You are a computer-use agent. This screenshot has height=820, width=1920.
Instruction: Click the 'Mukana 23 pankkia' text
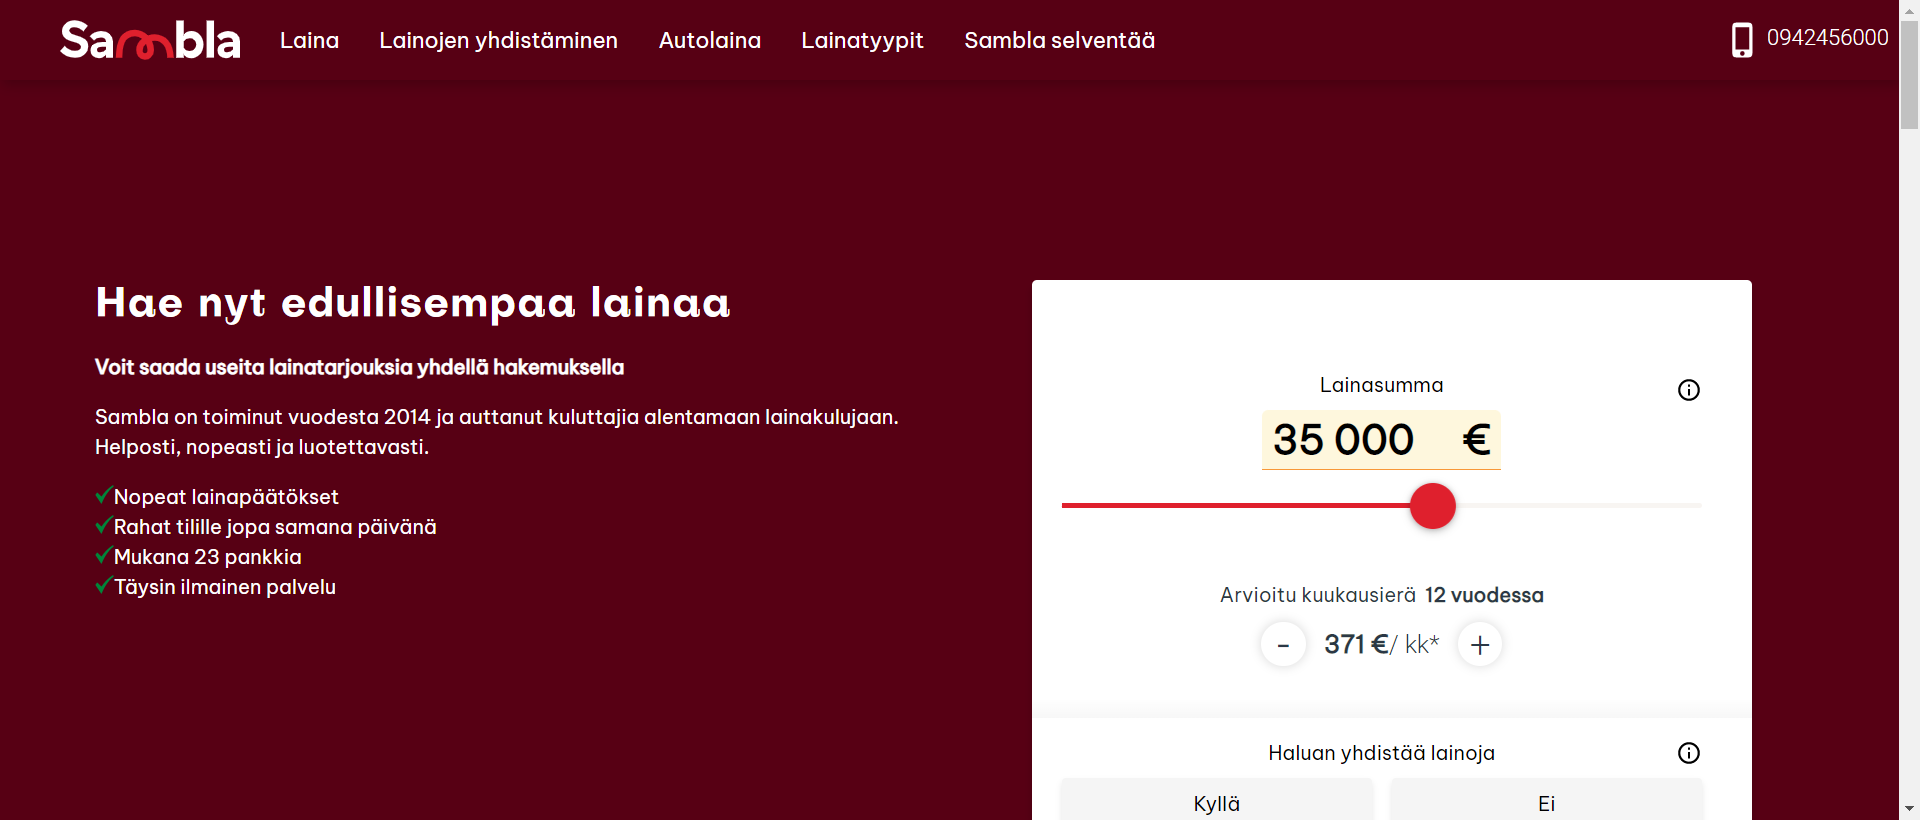[207, 557]
